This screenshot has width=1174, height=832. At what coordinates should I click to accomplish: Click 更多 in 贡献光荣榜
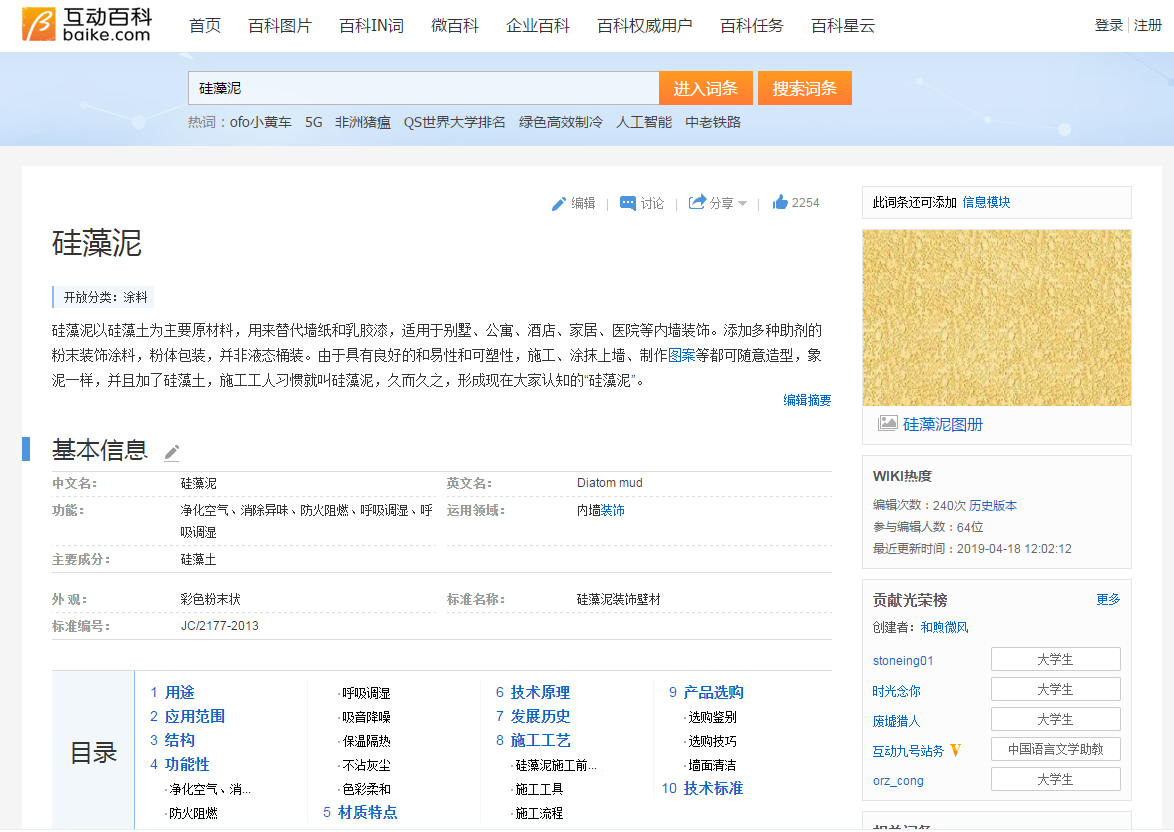pyautogui.click(x=1108, y=599)
